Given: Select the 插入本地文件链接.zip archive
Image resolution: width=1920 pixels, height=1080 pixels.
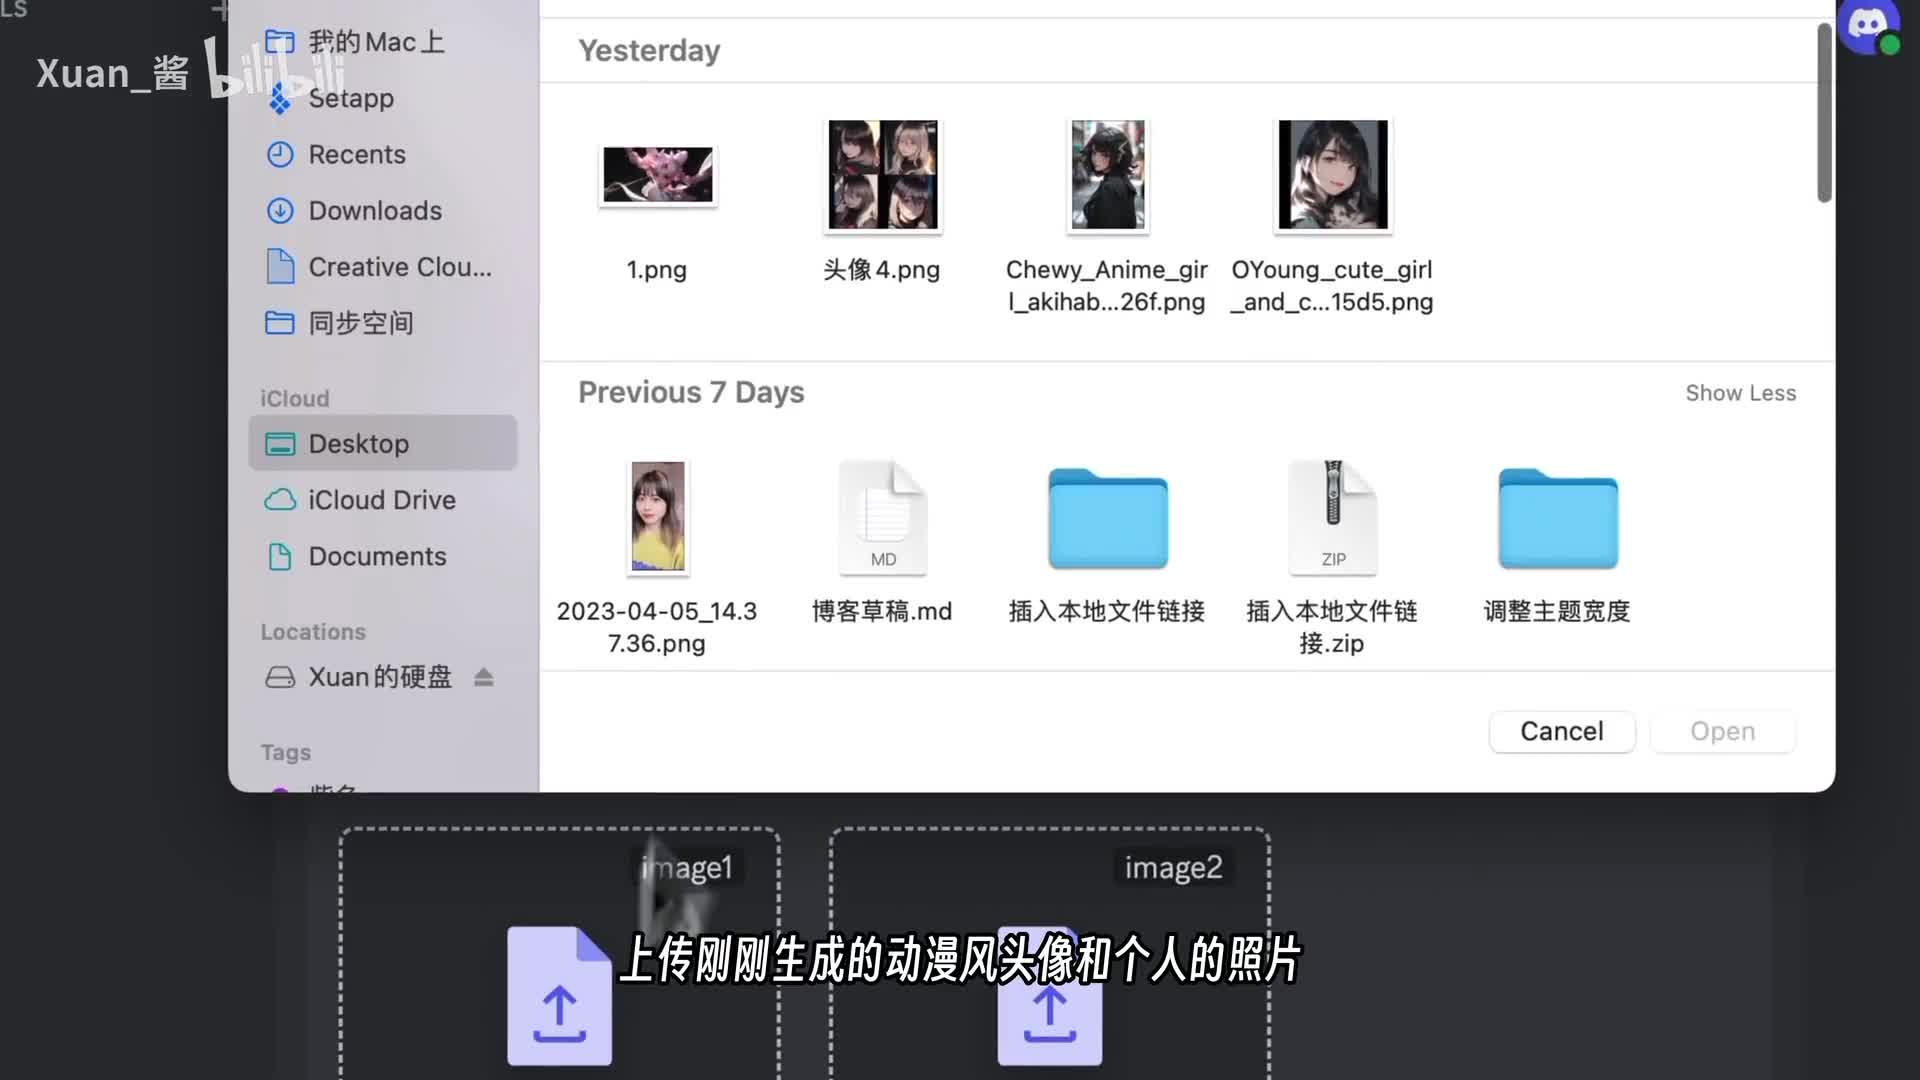Looking at the screenshot, I should tap(1332, 519).
